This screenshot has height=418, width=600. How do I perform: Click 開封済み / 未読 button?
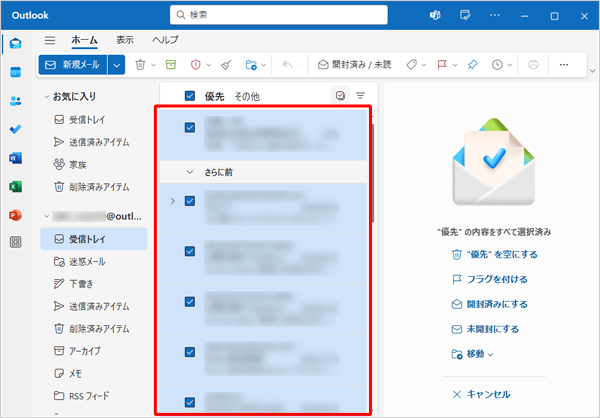[354, 65]
